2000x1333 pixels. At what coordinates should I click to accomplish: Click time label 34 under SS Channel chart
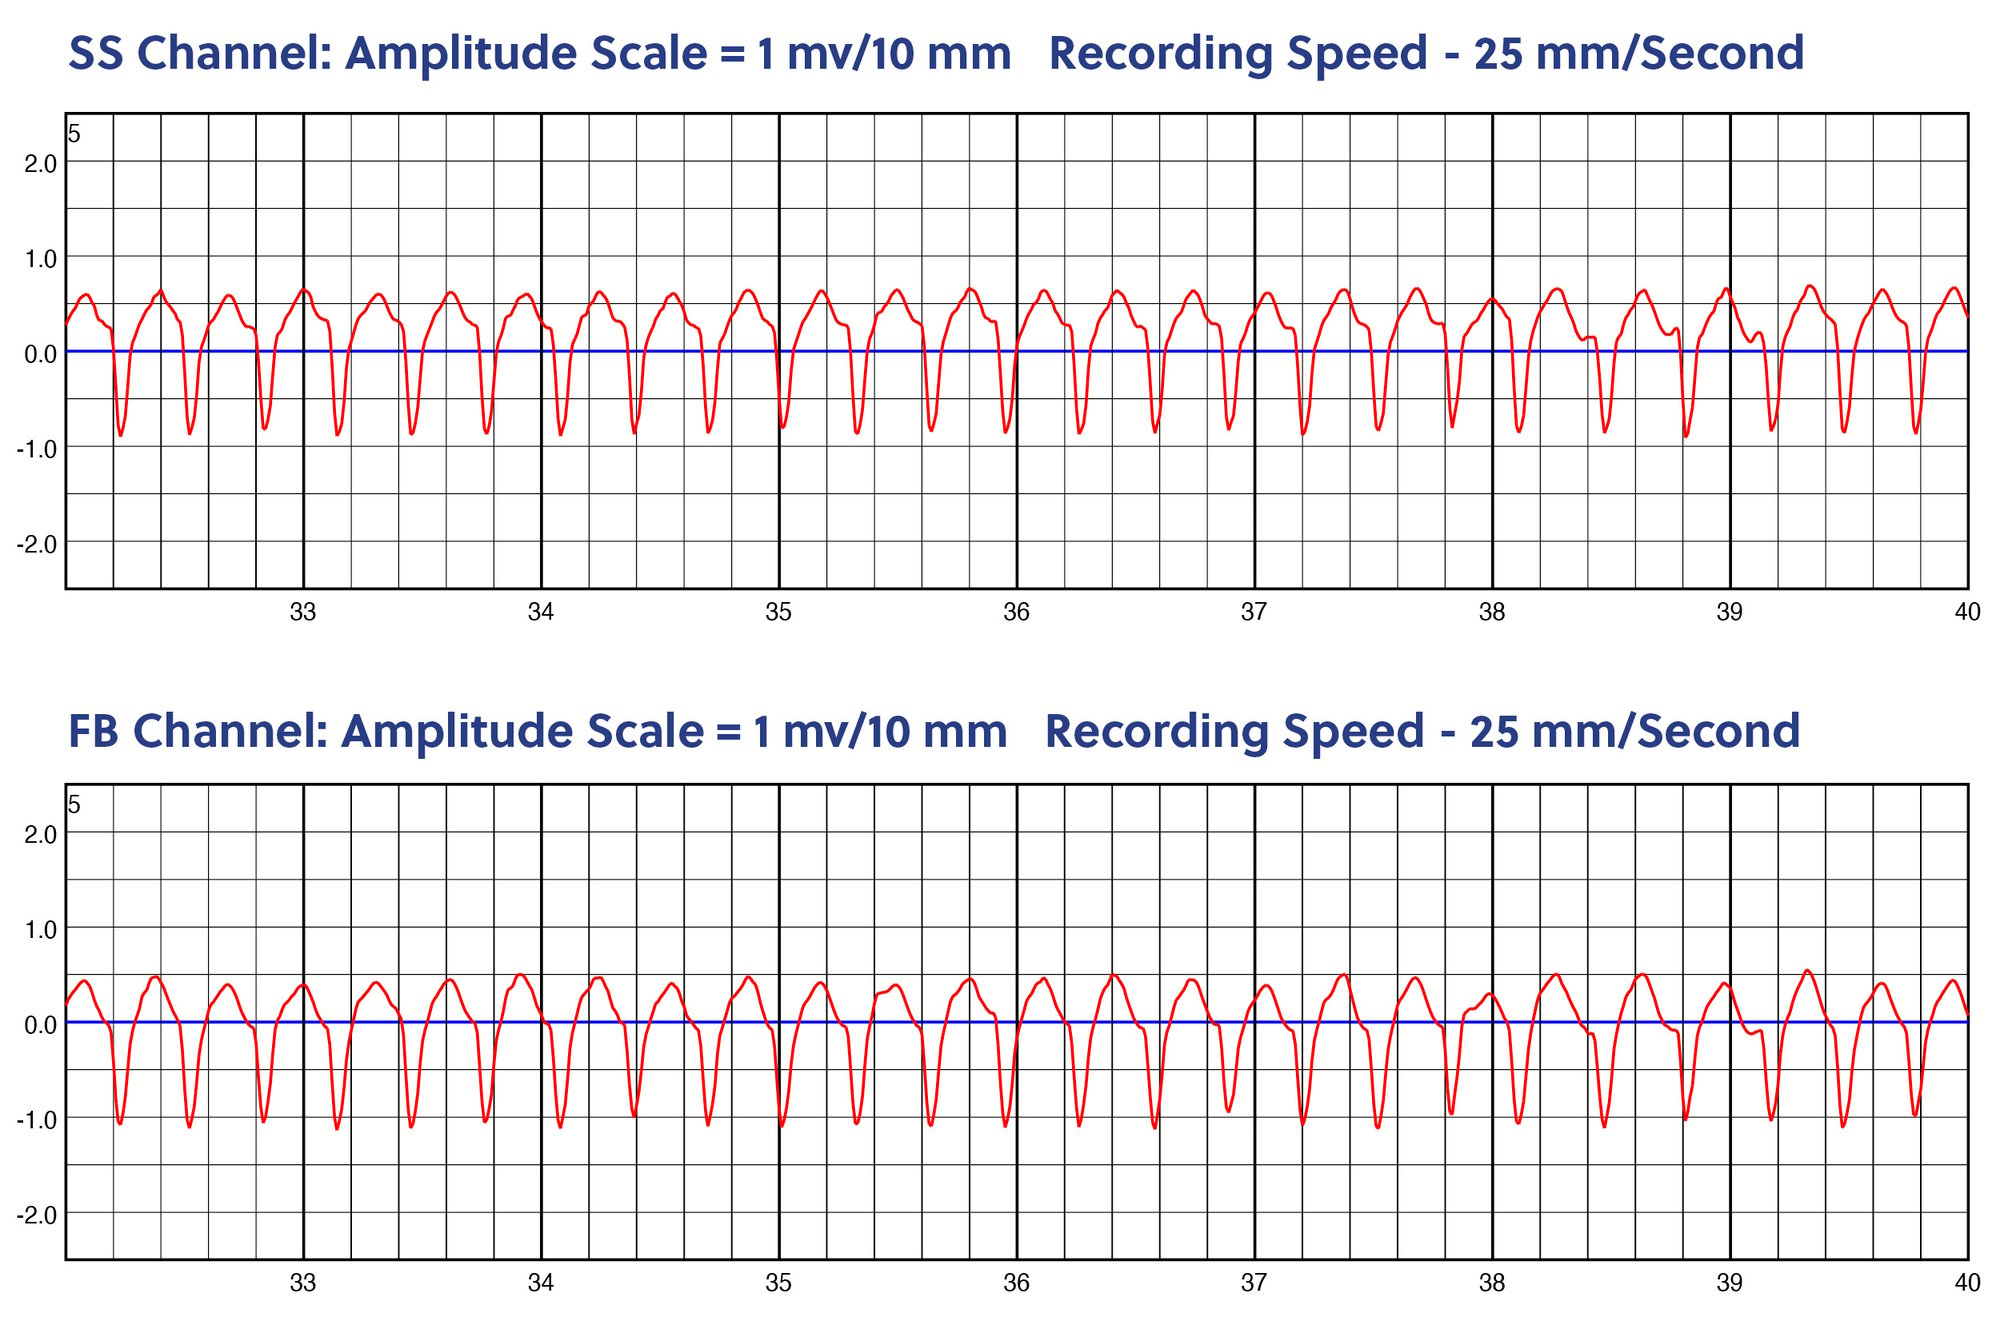click(x=541, y=613)
